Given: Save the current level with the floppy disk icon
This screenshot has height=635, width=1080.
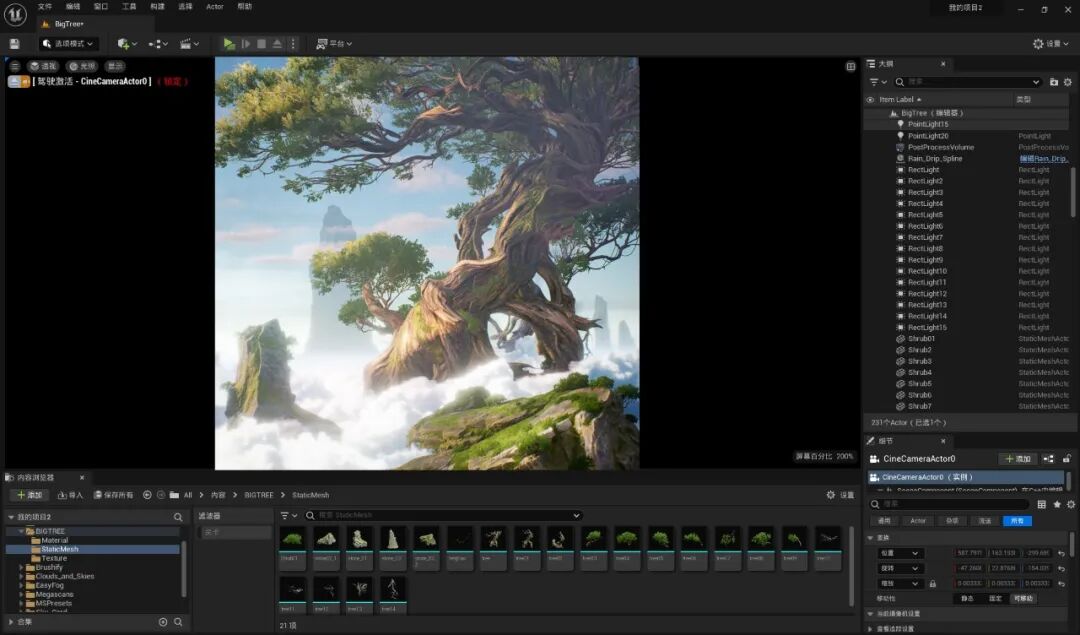Looking at the screenshot, I should coord(14,43).
